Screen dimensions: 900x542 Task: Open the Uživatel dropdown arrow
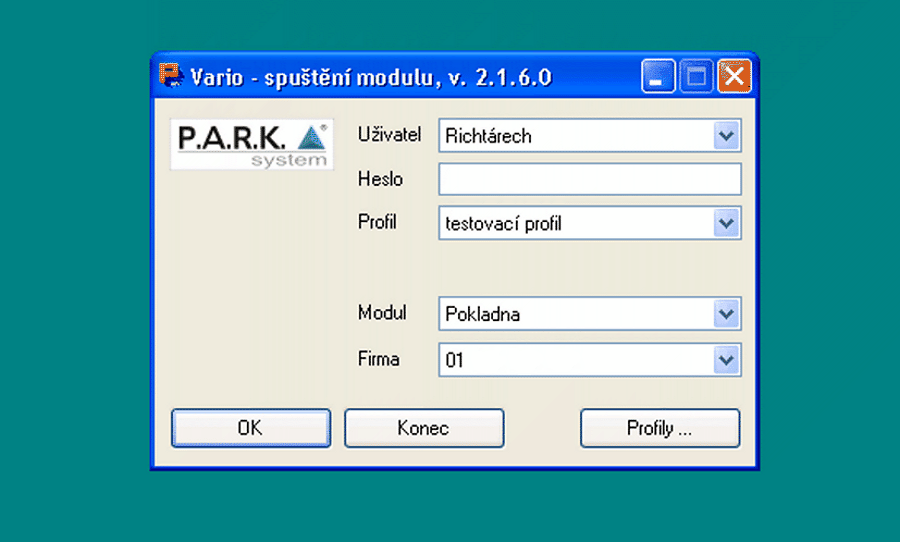(726, 136)
